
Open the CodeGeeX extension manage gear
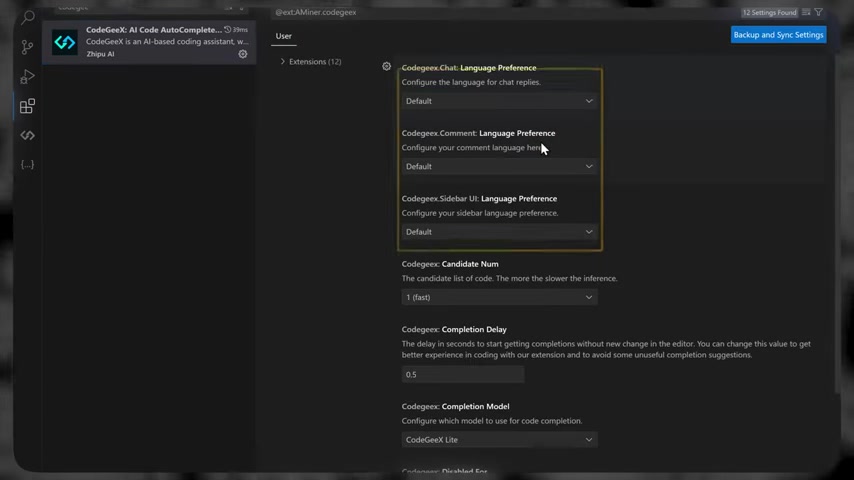point(243,54)
